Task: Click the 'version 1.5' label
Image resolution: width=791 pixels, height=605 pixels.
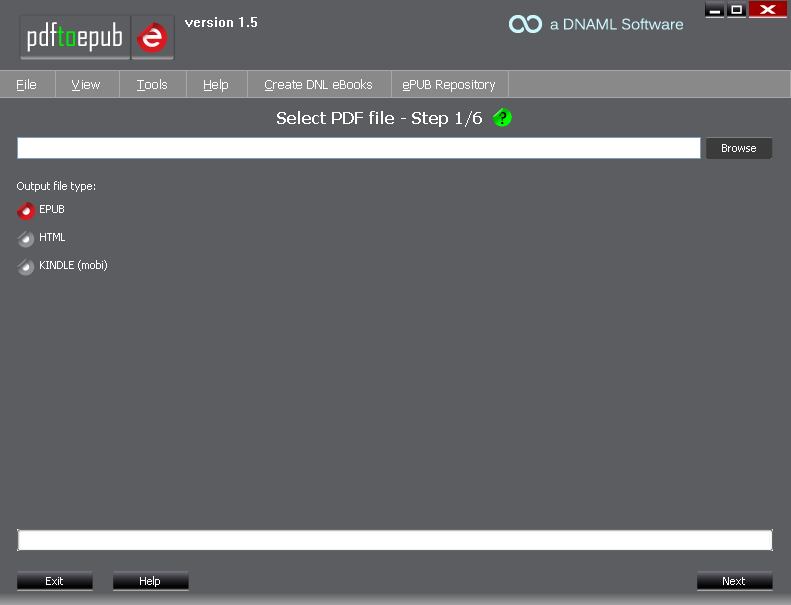Action: tap(221, 22)
